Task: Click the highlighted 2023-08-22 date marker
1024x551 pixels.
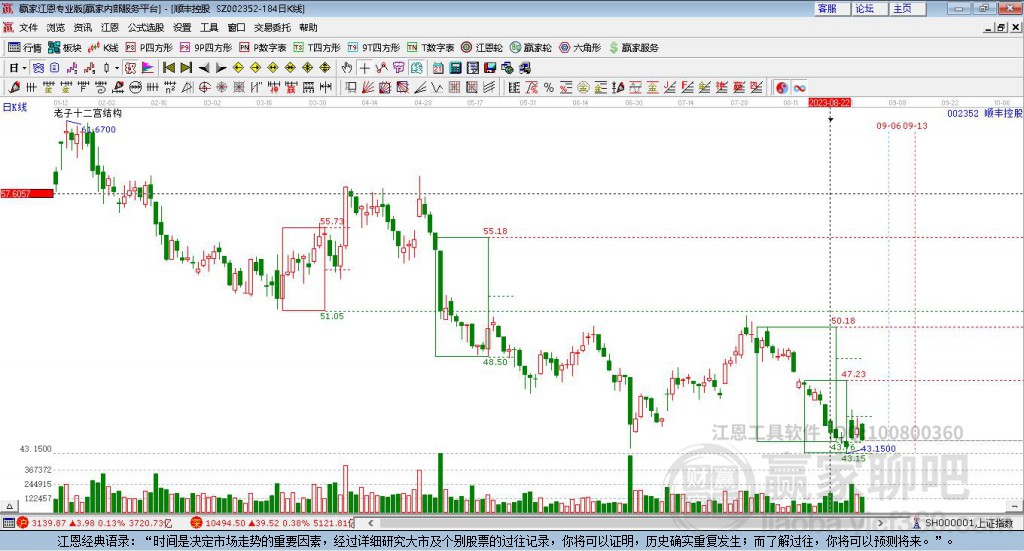Action: click(829, 102)
